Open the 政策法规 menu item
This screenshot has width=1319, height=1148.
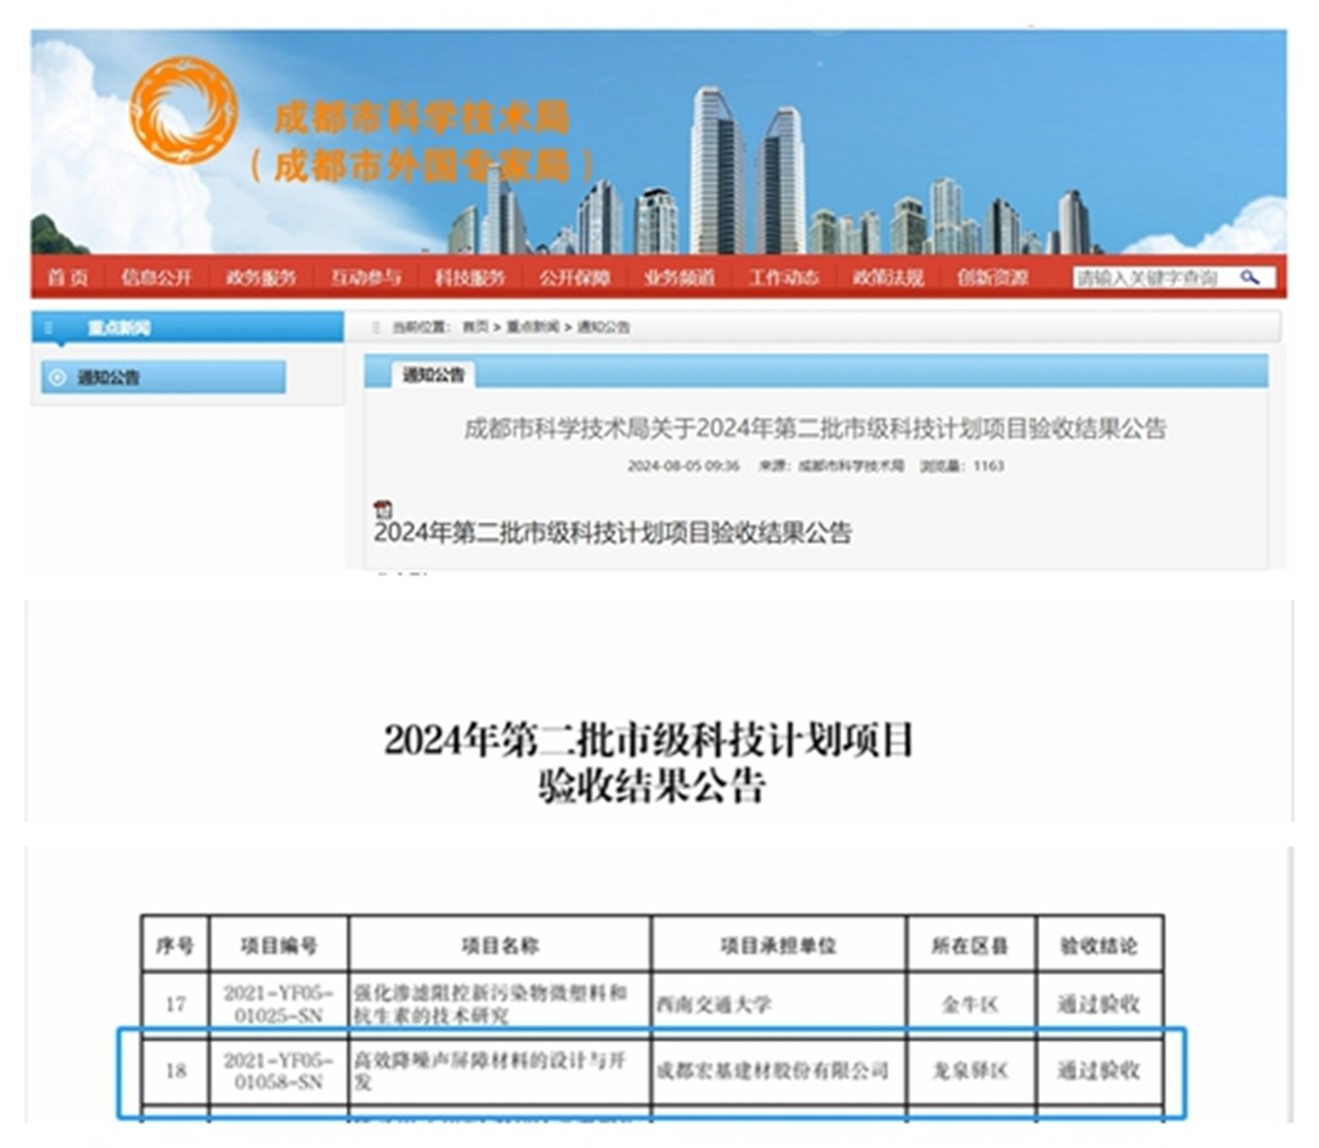888,277
